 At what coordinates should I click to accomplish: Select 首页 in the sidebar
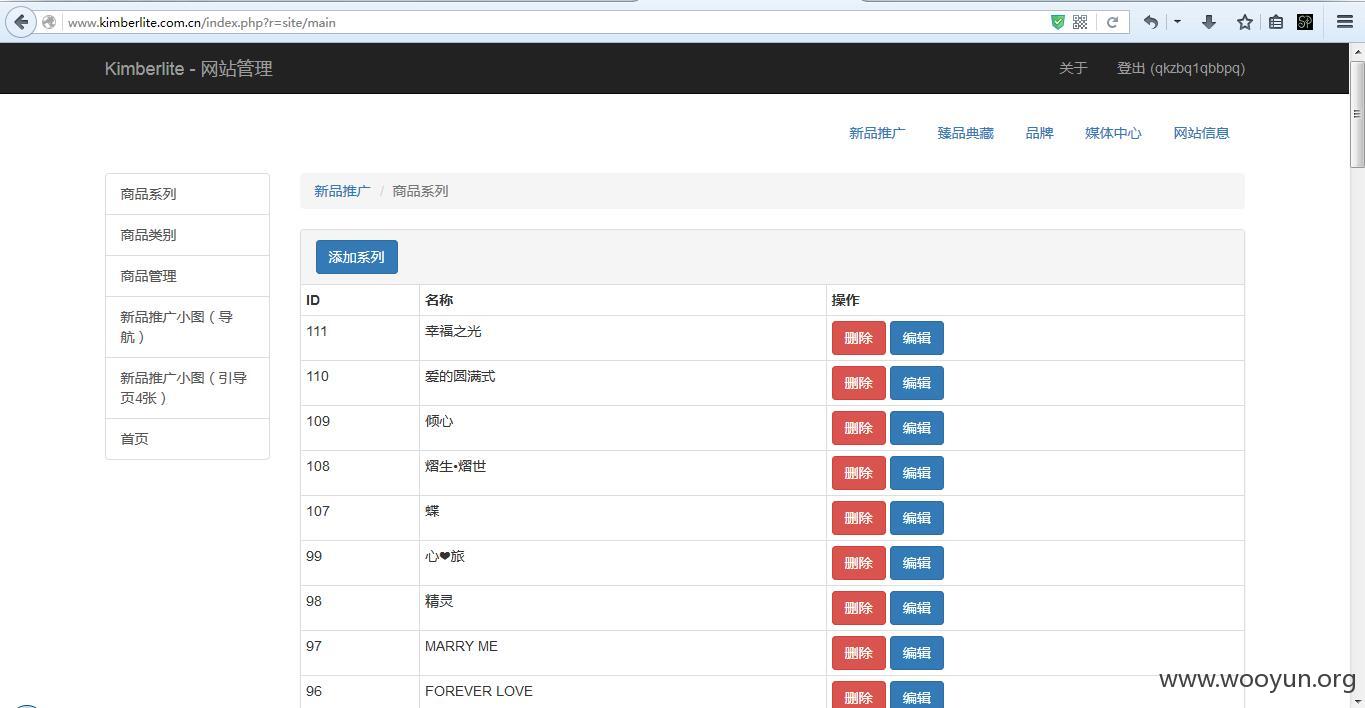coord(187,439)
